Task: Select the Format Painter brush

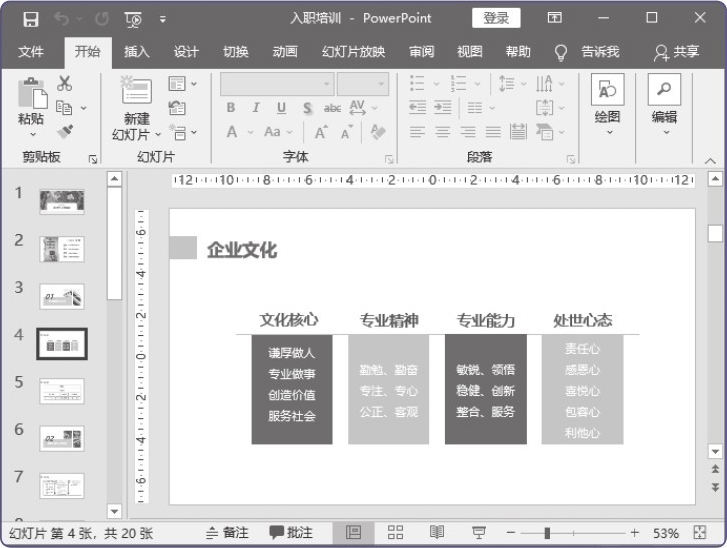Action: [65, 130]
